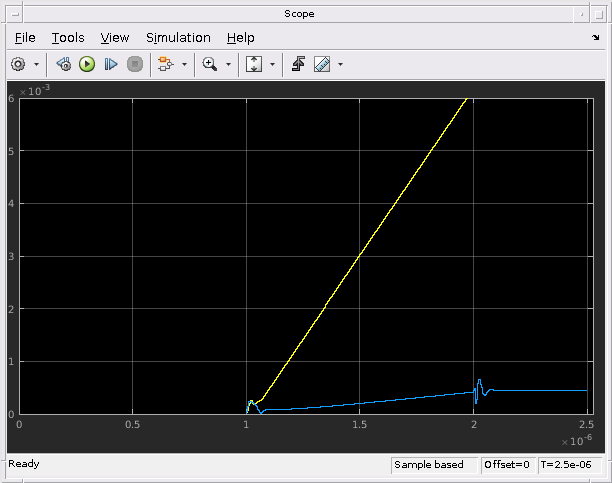Expand the Scale Axes Limits dropdown arrow

[x=273, y=64]
